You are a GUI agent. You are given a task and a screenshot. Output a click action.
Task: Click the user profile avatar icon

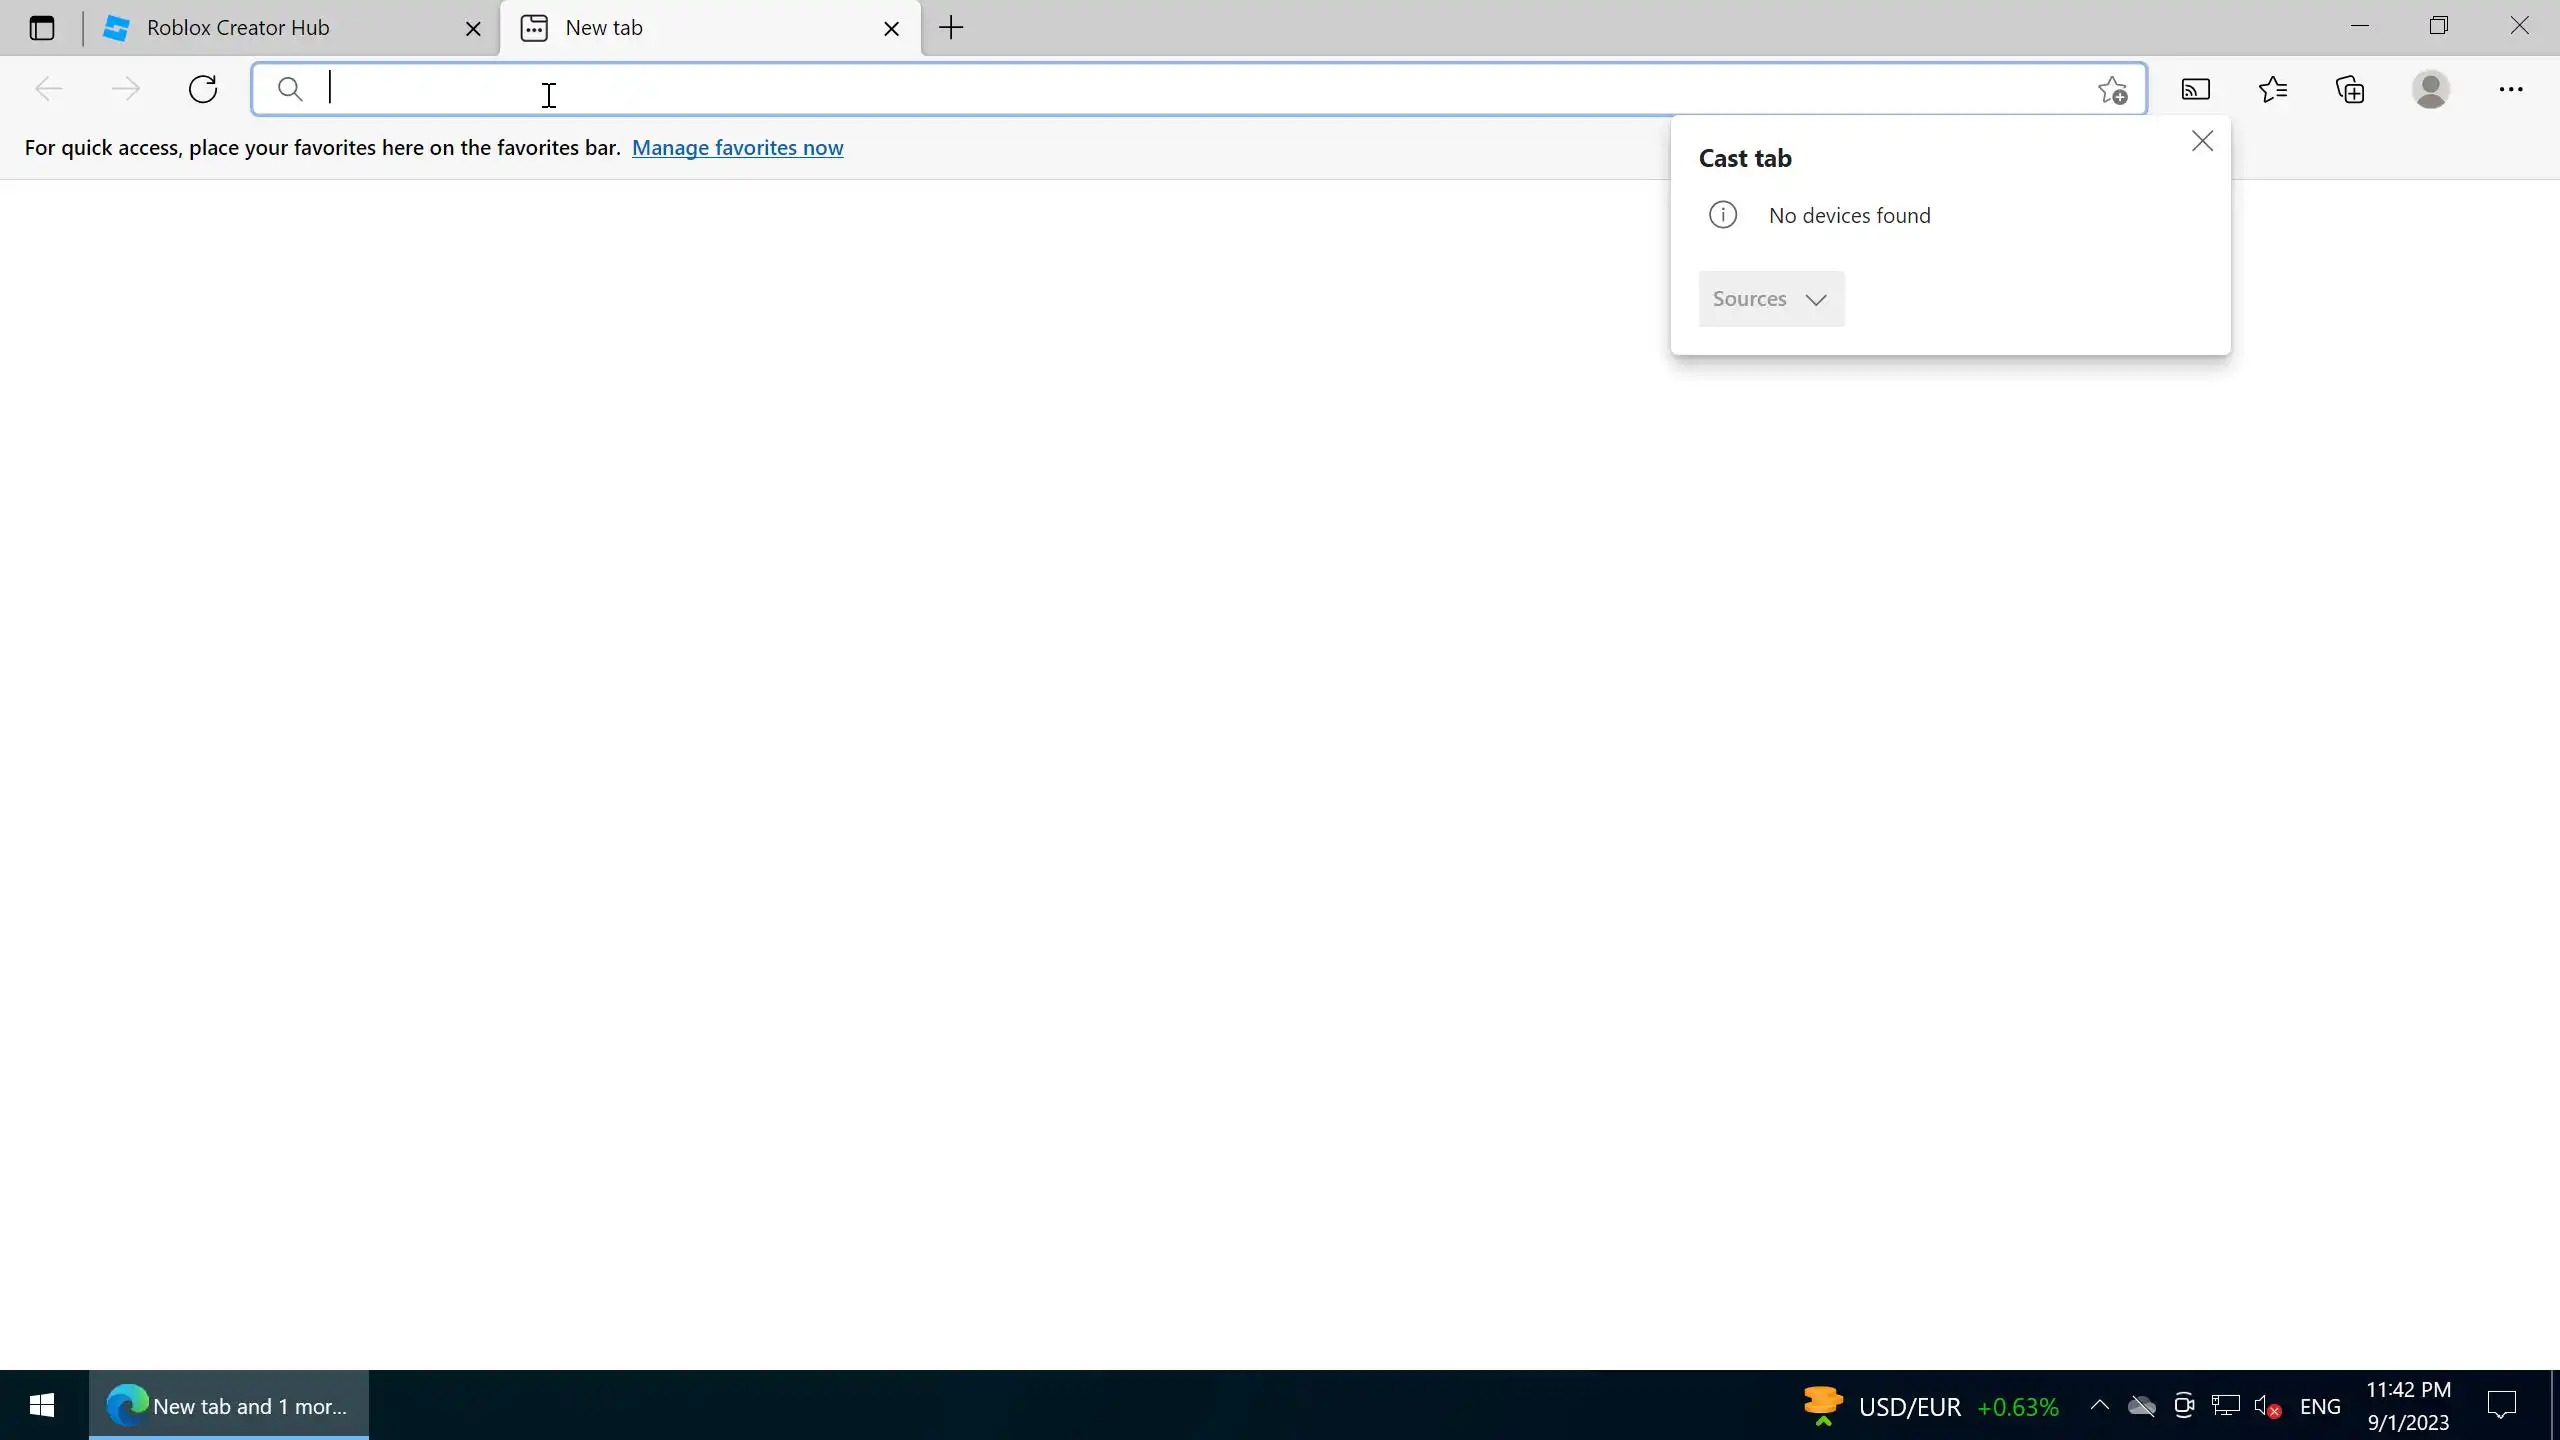pos(2430,90)
